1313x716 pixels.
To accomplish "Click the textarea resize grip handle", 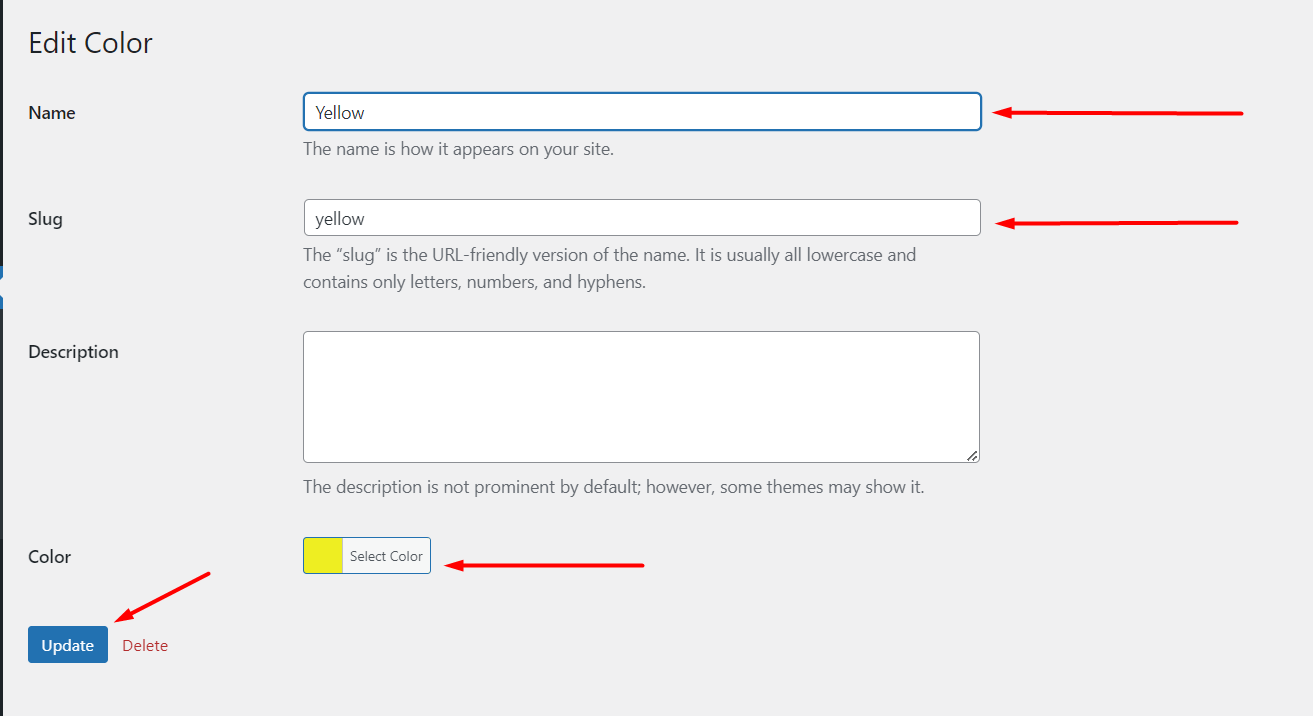I will coord(971,456).
